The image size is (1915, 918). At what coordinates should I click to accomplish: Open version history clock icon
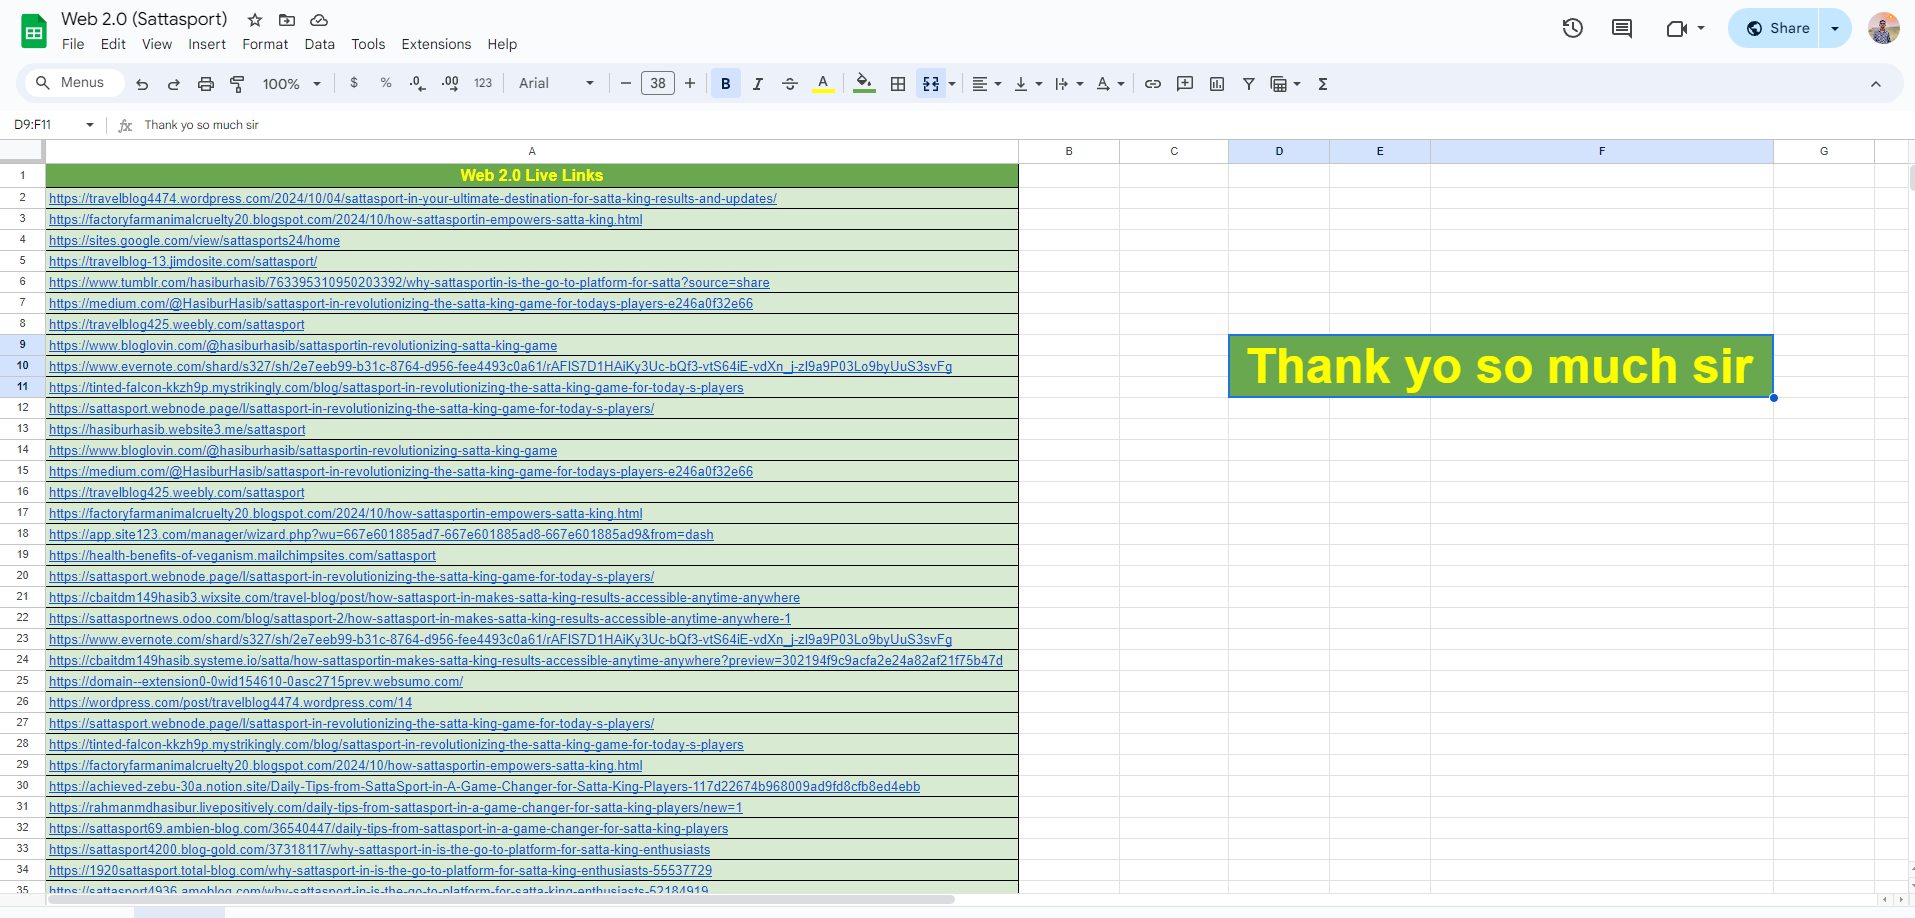click(x=1572, y=28)
